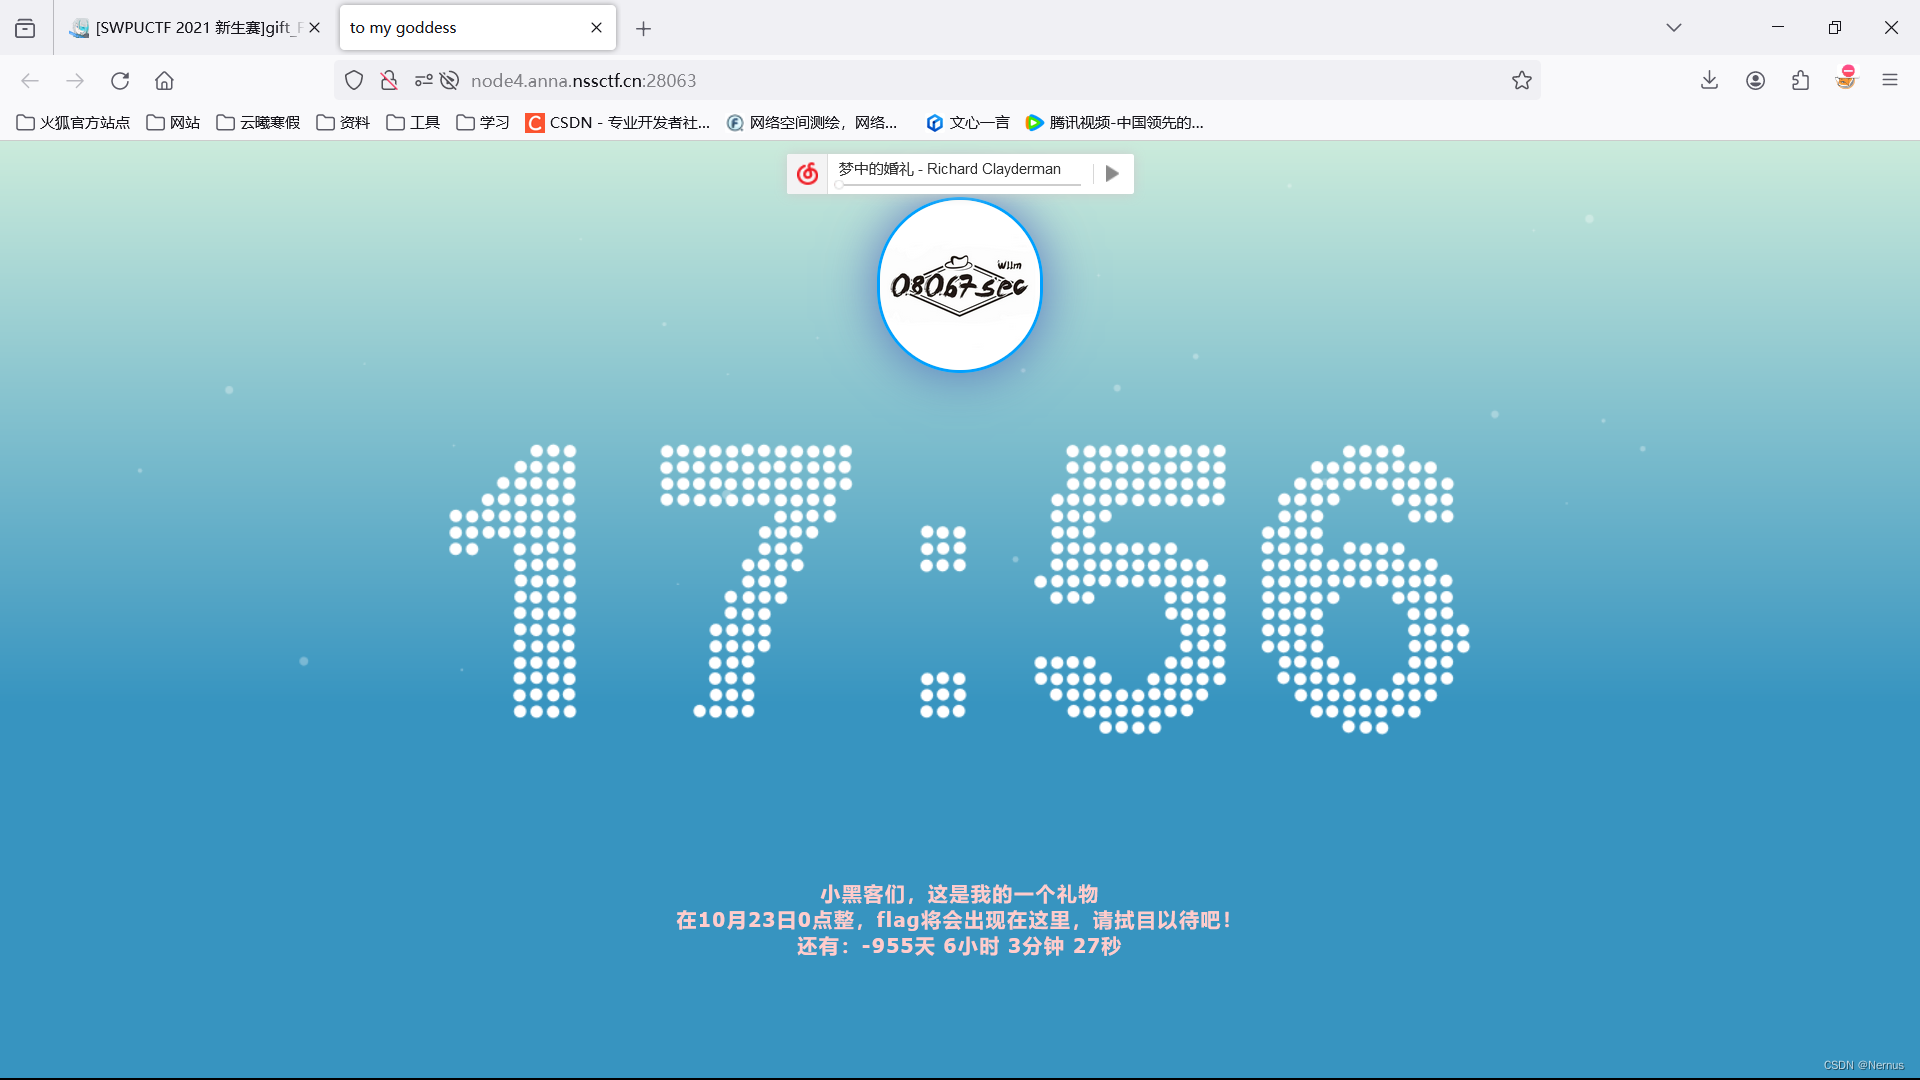Open the 文心一言 bookmark
Image resolution: width=1920 pixels, height=1080 pixels.
(x=966, y=122)
